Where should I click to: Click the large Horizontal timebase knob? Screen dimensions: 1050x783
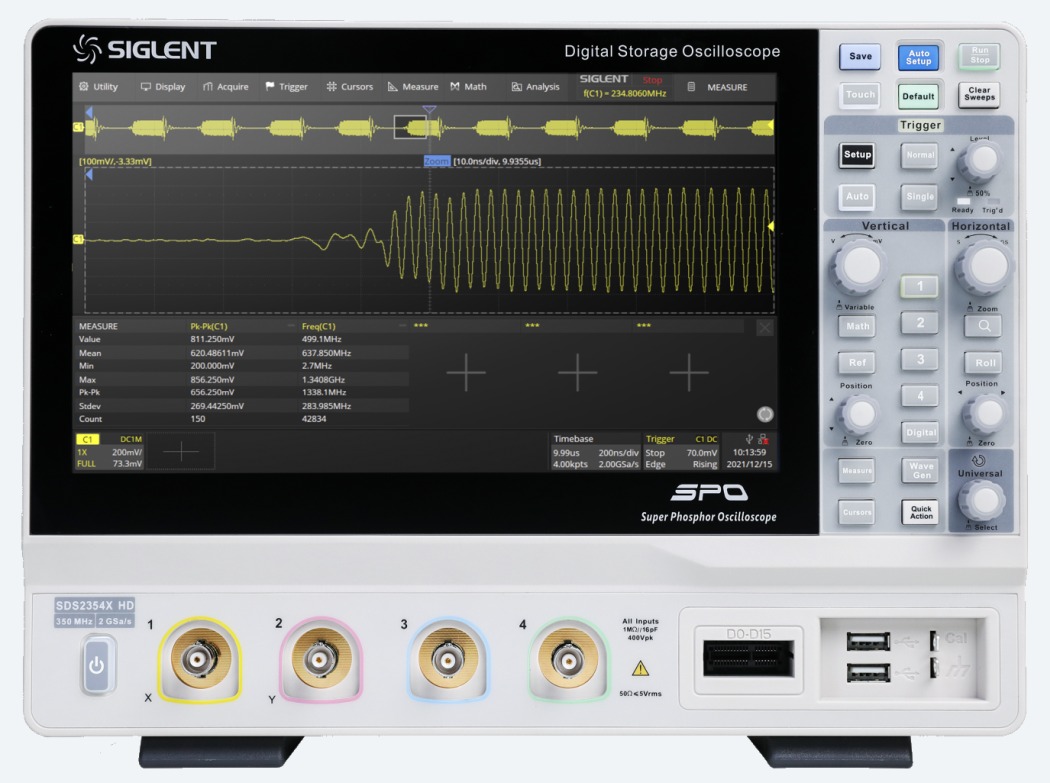pos(984,266)
